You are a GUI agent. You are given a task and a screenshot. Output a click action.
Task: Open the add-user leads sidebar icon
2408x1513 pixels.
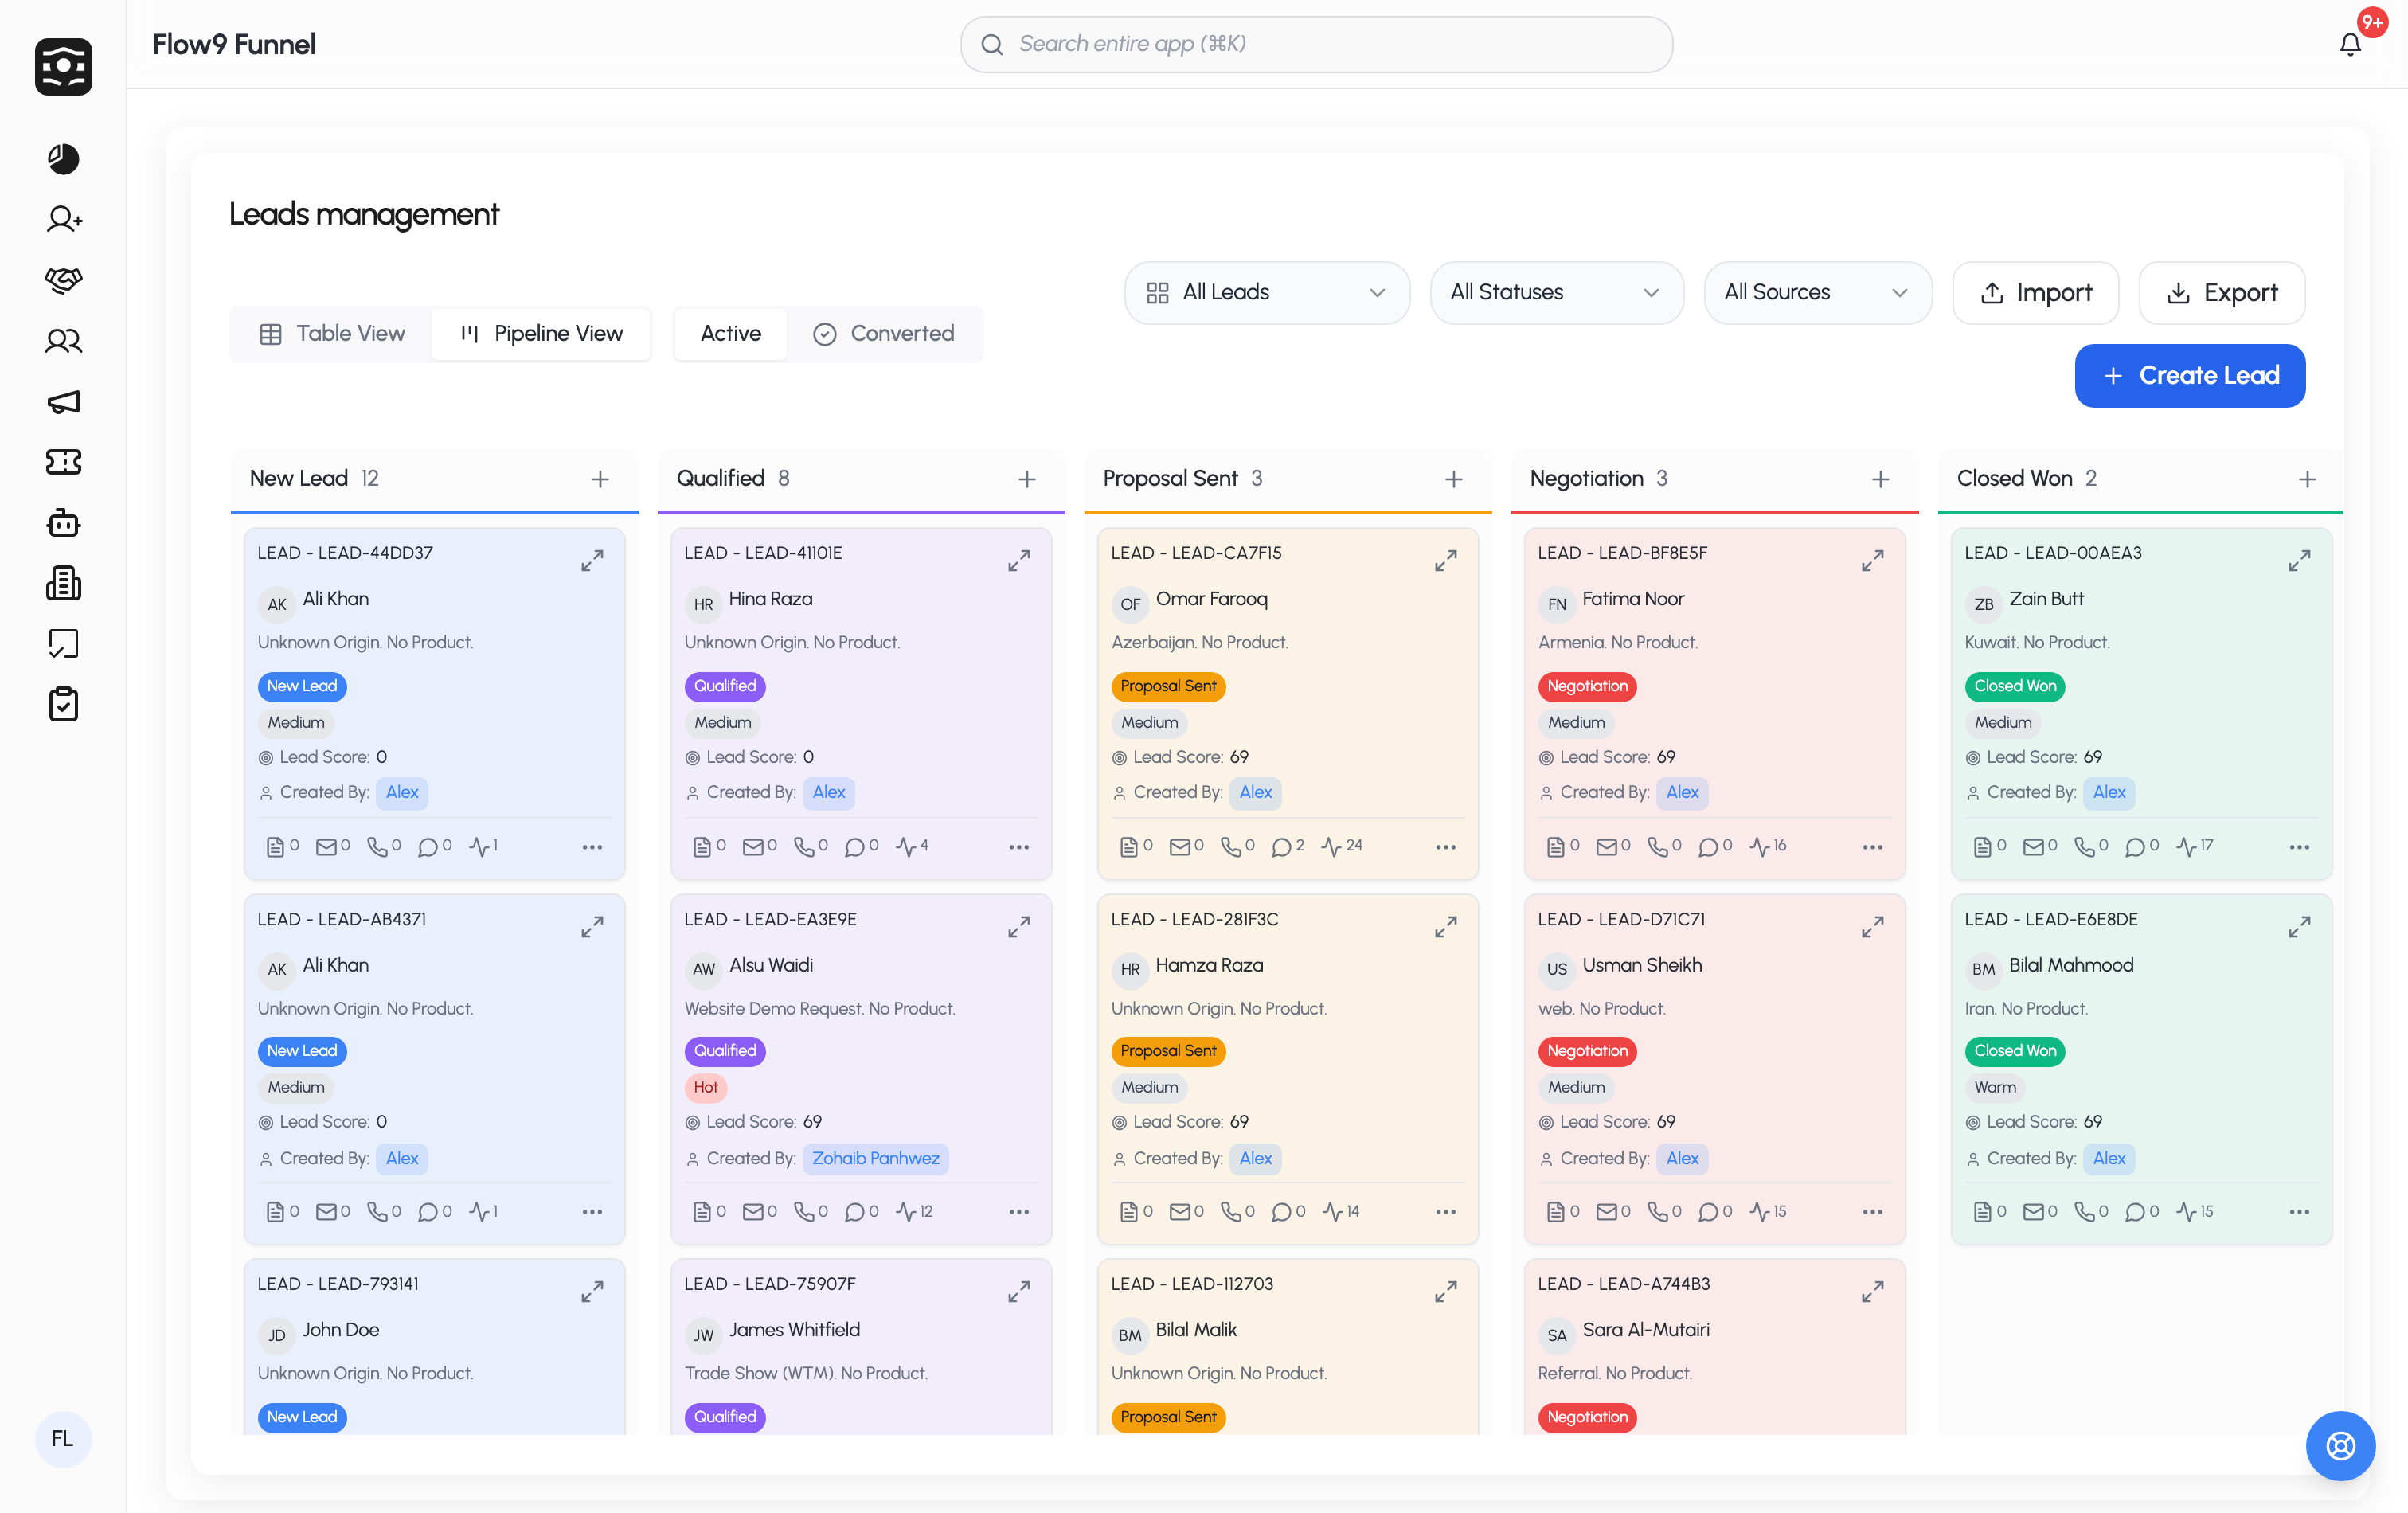click(63, 219)
